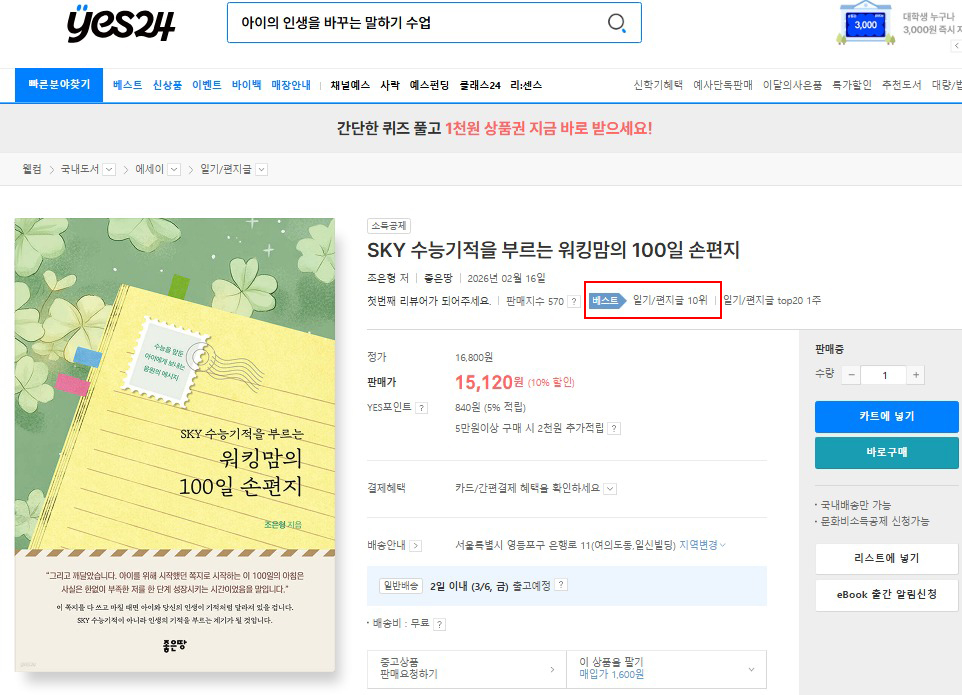This screenshot has height=695, width=962.
Task: Click the 바로구매 button
Action: [x=886, y=452]
